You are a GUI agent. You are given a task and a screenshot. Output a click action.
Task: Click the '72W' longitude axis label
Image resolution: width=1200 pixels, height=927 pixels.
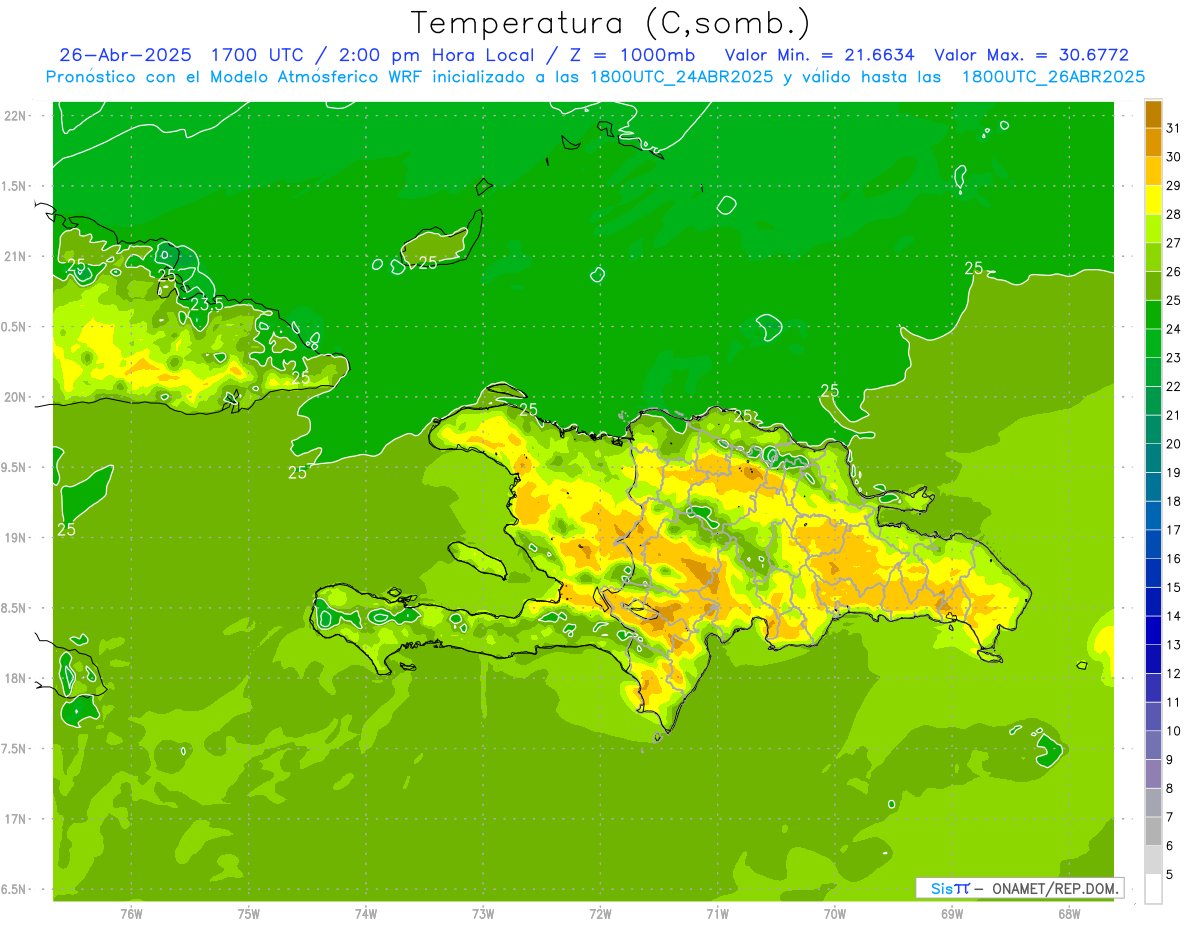click(600, 913)
